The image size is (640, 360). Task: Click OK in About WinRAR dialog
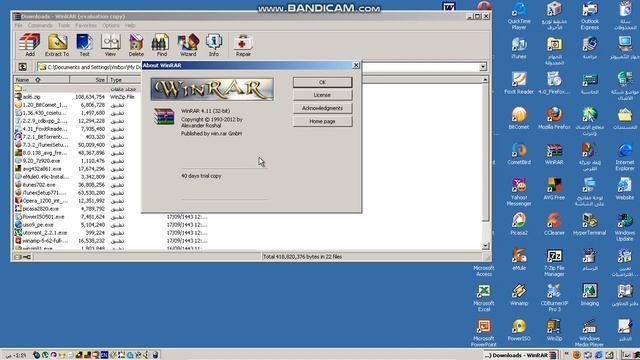coord(322,82)
